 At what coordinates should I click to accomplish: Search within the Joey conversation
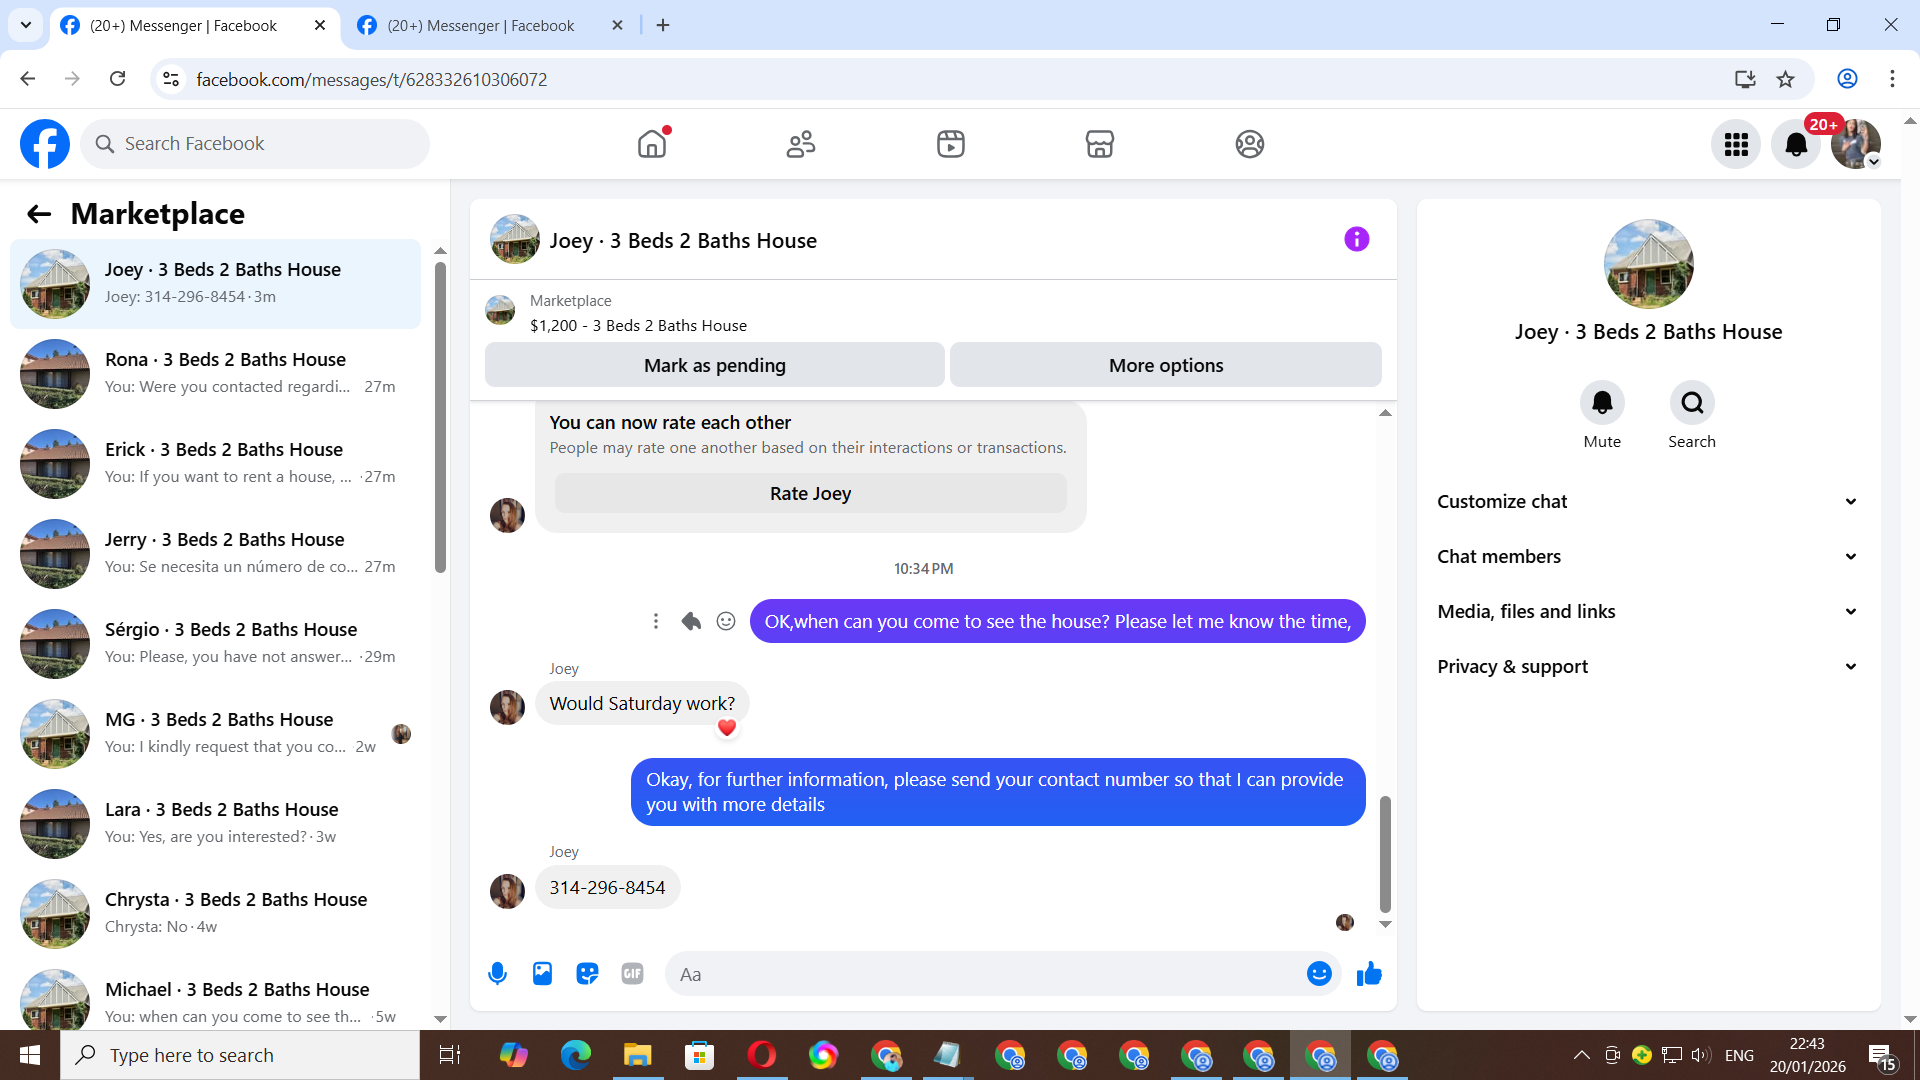pos(1692,403)
